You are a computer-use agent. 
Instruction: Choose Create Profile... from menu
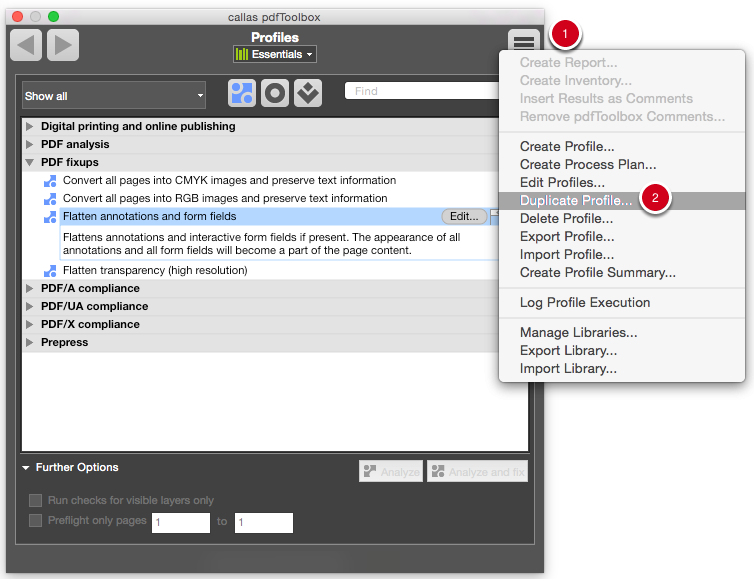[622, 146]
